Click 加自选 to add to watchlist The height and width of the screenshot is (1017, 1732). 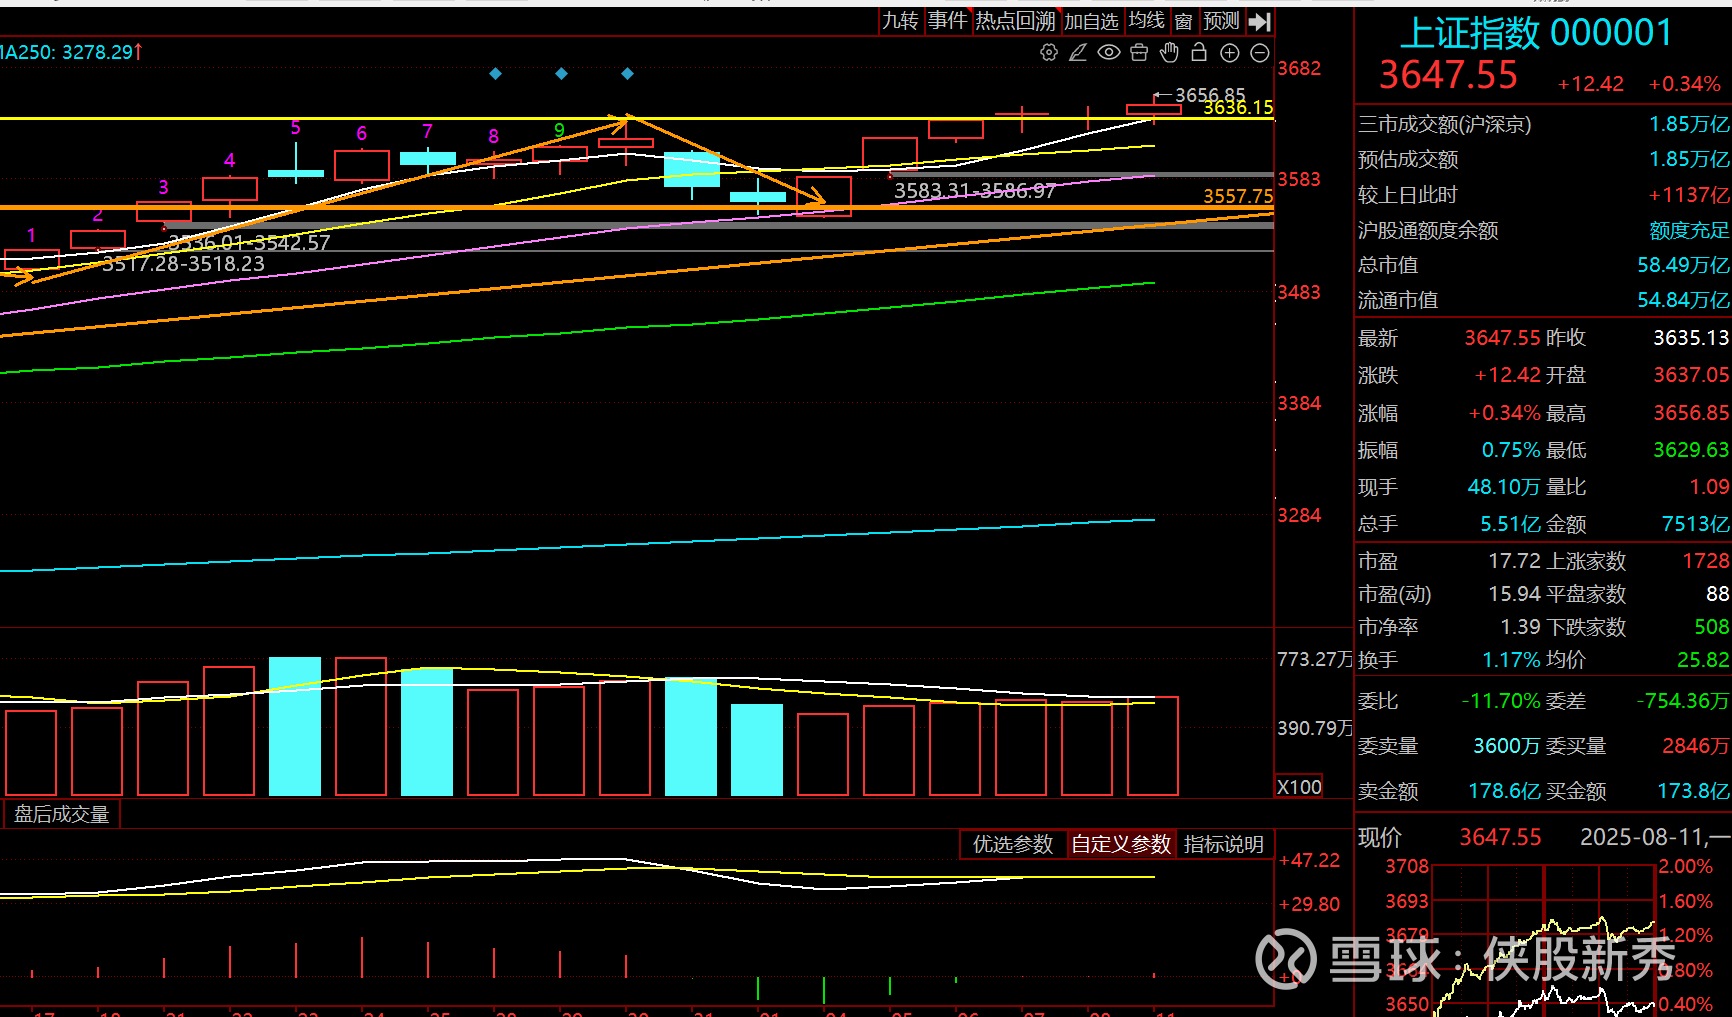[1091, 21]
